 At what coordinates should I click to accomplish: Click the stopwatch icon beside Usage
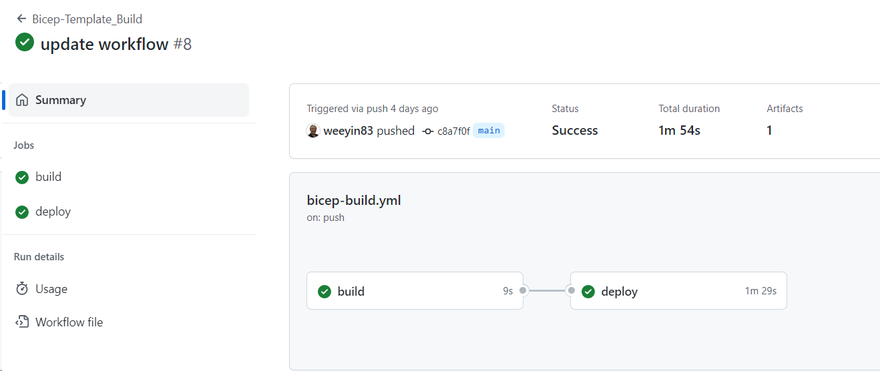(x=22, y=289)
